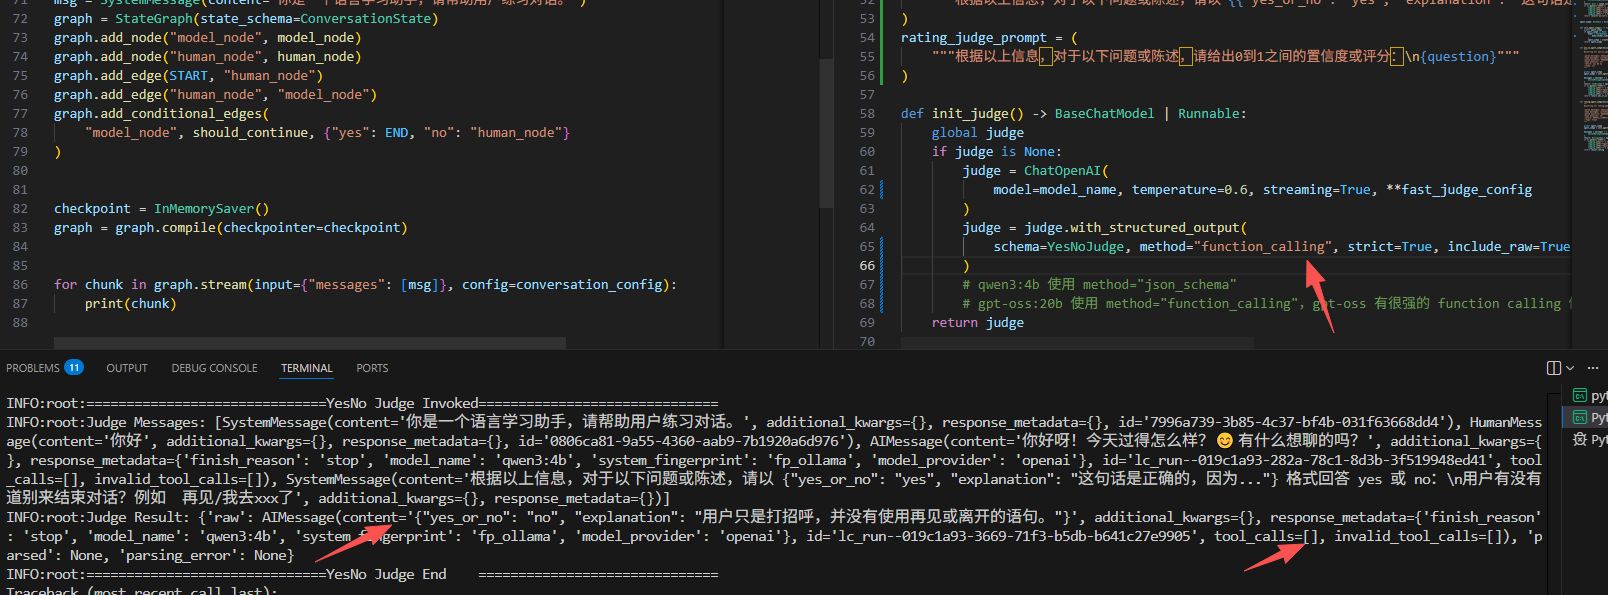Click 'graph.add_edge(START, "human_node")' line

pyautogui.click(x=188, y=75)
